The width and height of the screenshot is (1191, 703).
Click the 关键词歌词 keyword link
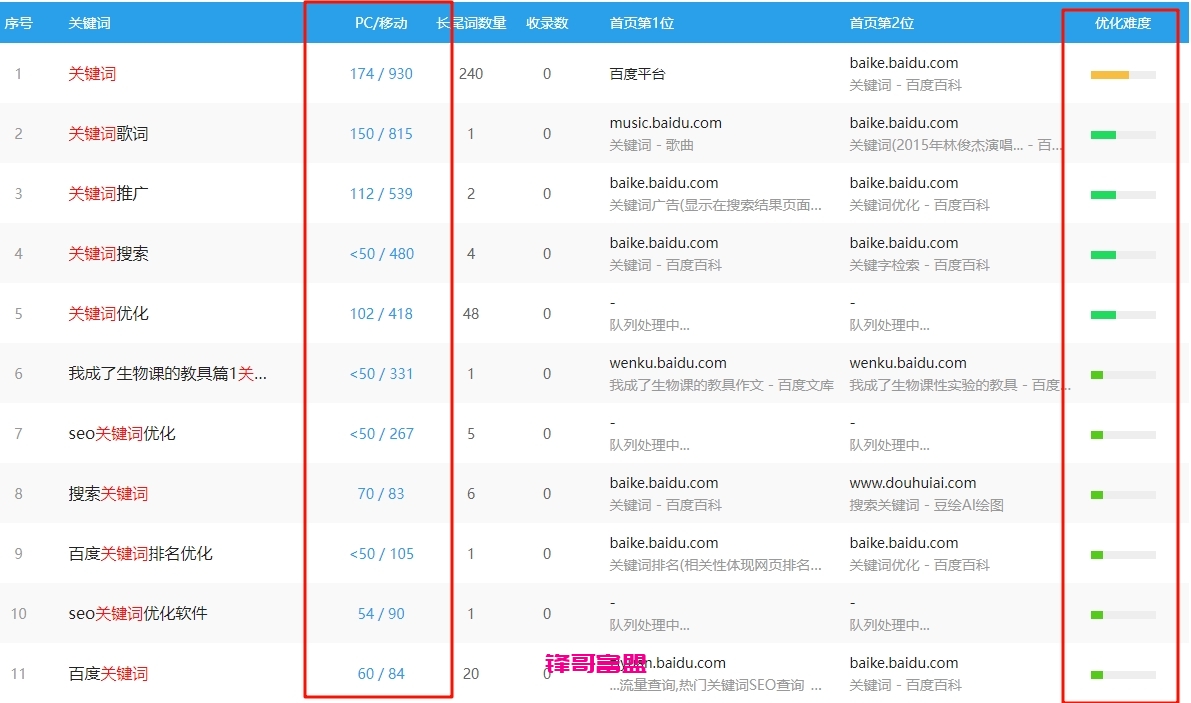[x=108, y=134]
